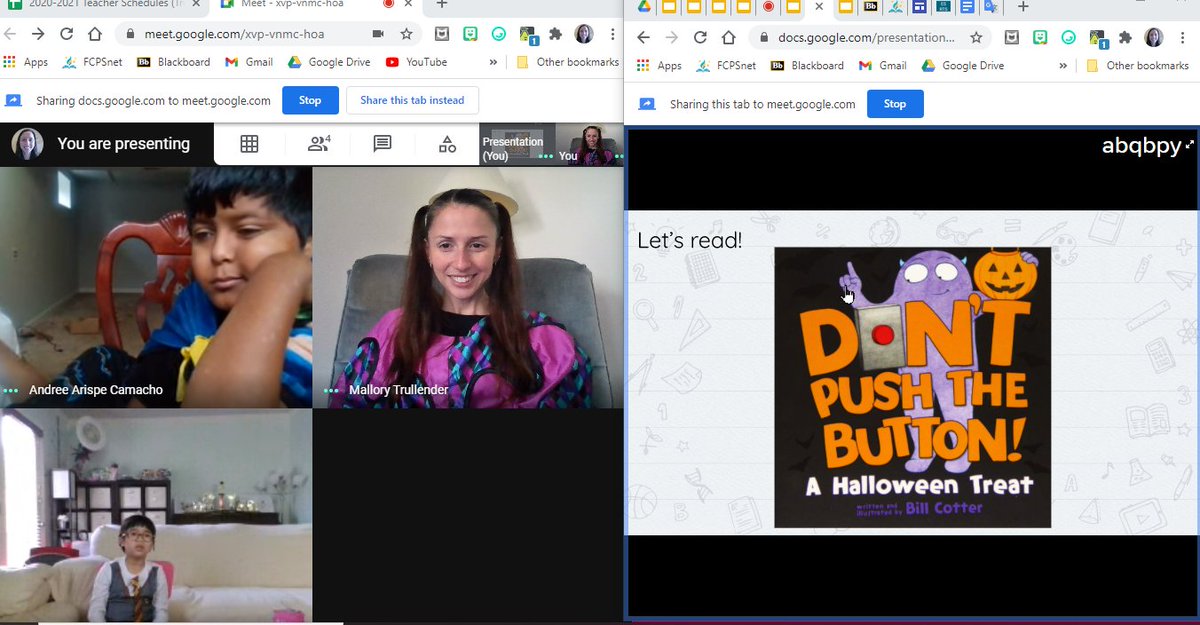Open FCPSnet bookmark in presentation window
1200x625 pixels.
pyautogui.click(x=725, y=66)
